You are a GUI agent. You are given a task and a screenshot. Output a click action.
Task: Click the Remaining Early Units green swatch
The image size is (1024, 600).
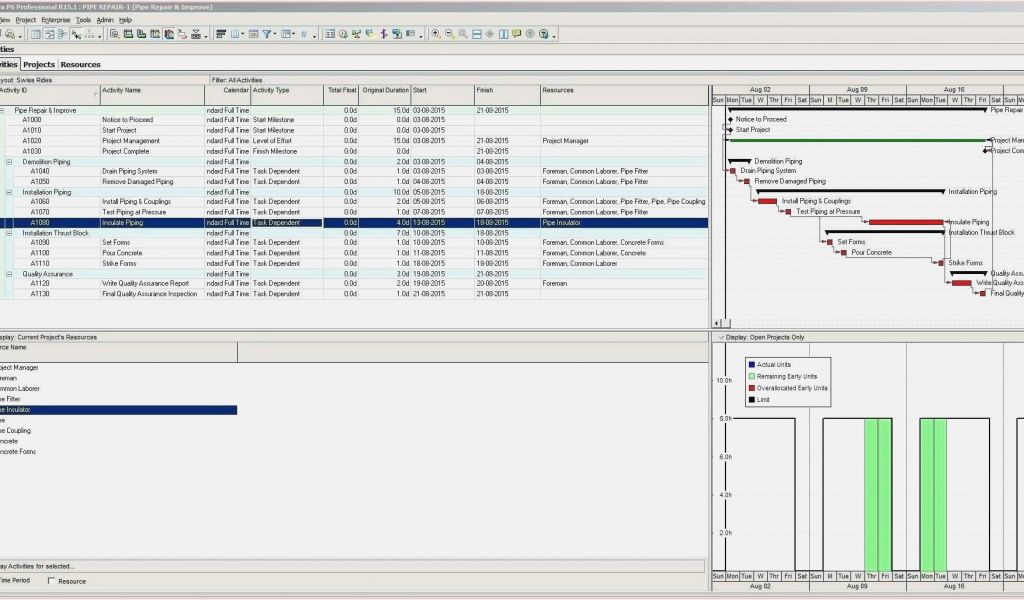coord(752,376)
